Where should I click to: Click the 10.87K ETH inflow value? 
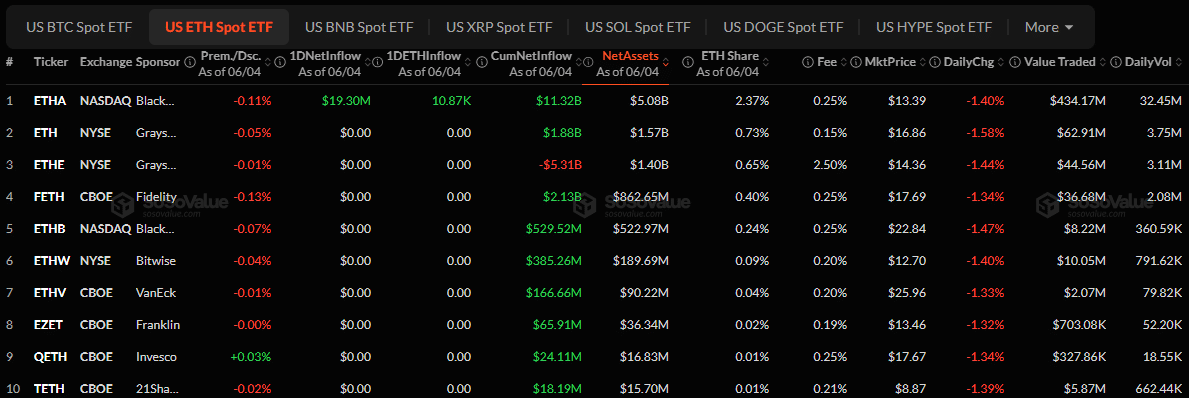(x=450, y=100)
